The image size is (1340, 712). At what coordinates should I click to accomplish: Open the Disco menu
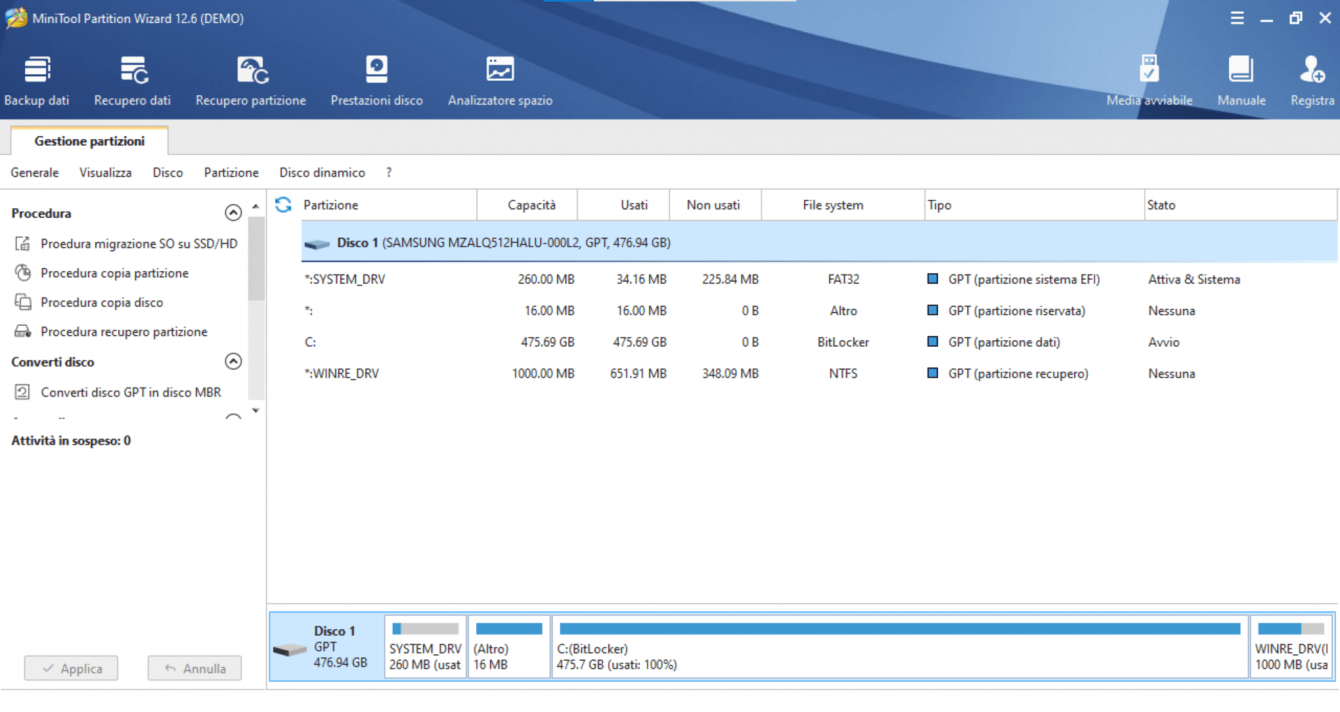click(x=168, y=173)
